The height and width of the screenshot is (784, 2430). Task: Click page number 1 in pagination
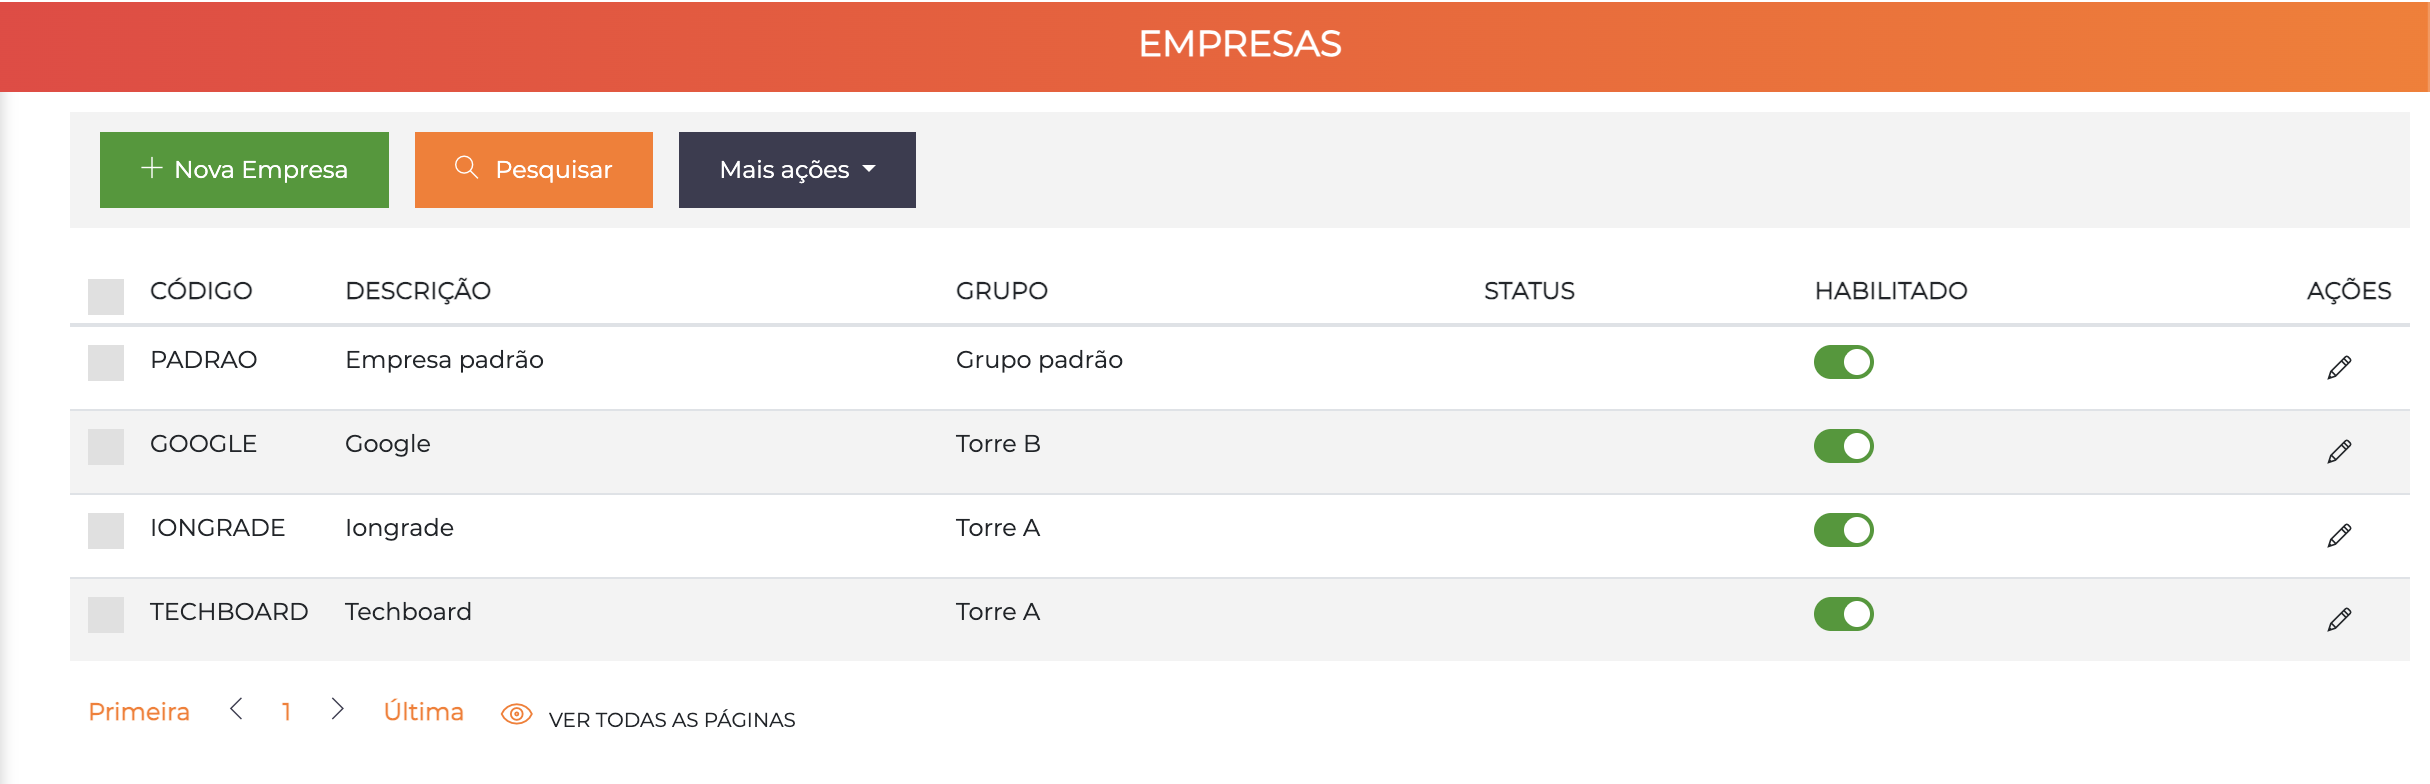click(287, 711)
